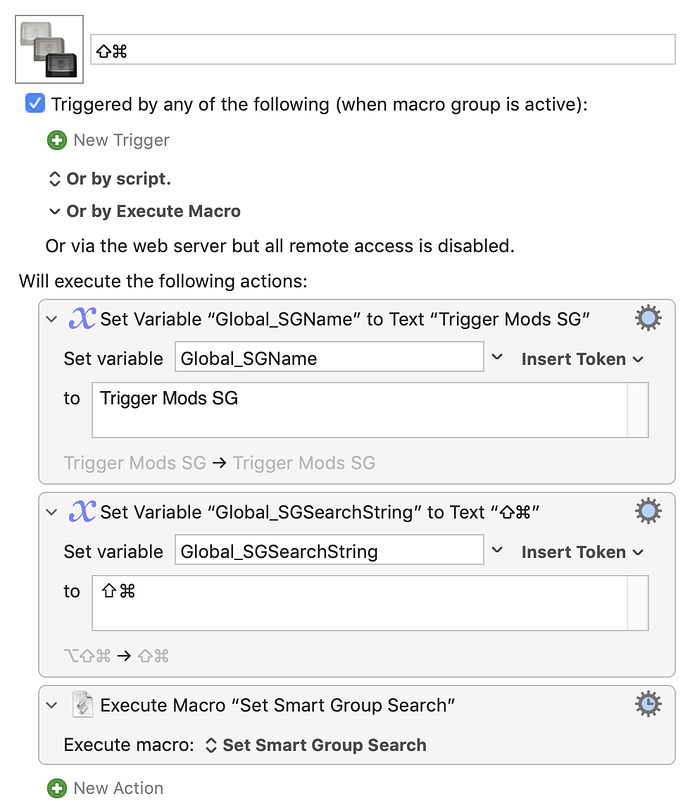Screen dimensions: 690x812
Task: Choose macro via Set Smart Group Search popup
Action: [316, 745]
